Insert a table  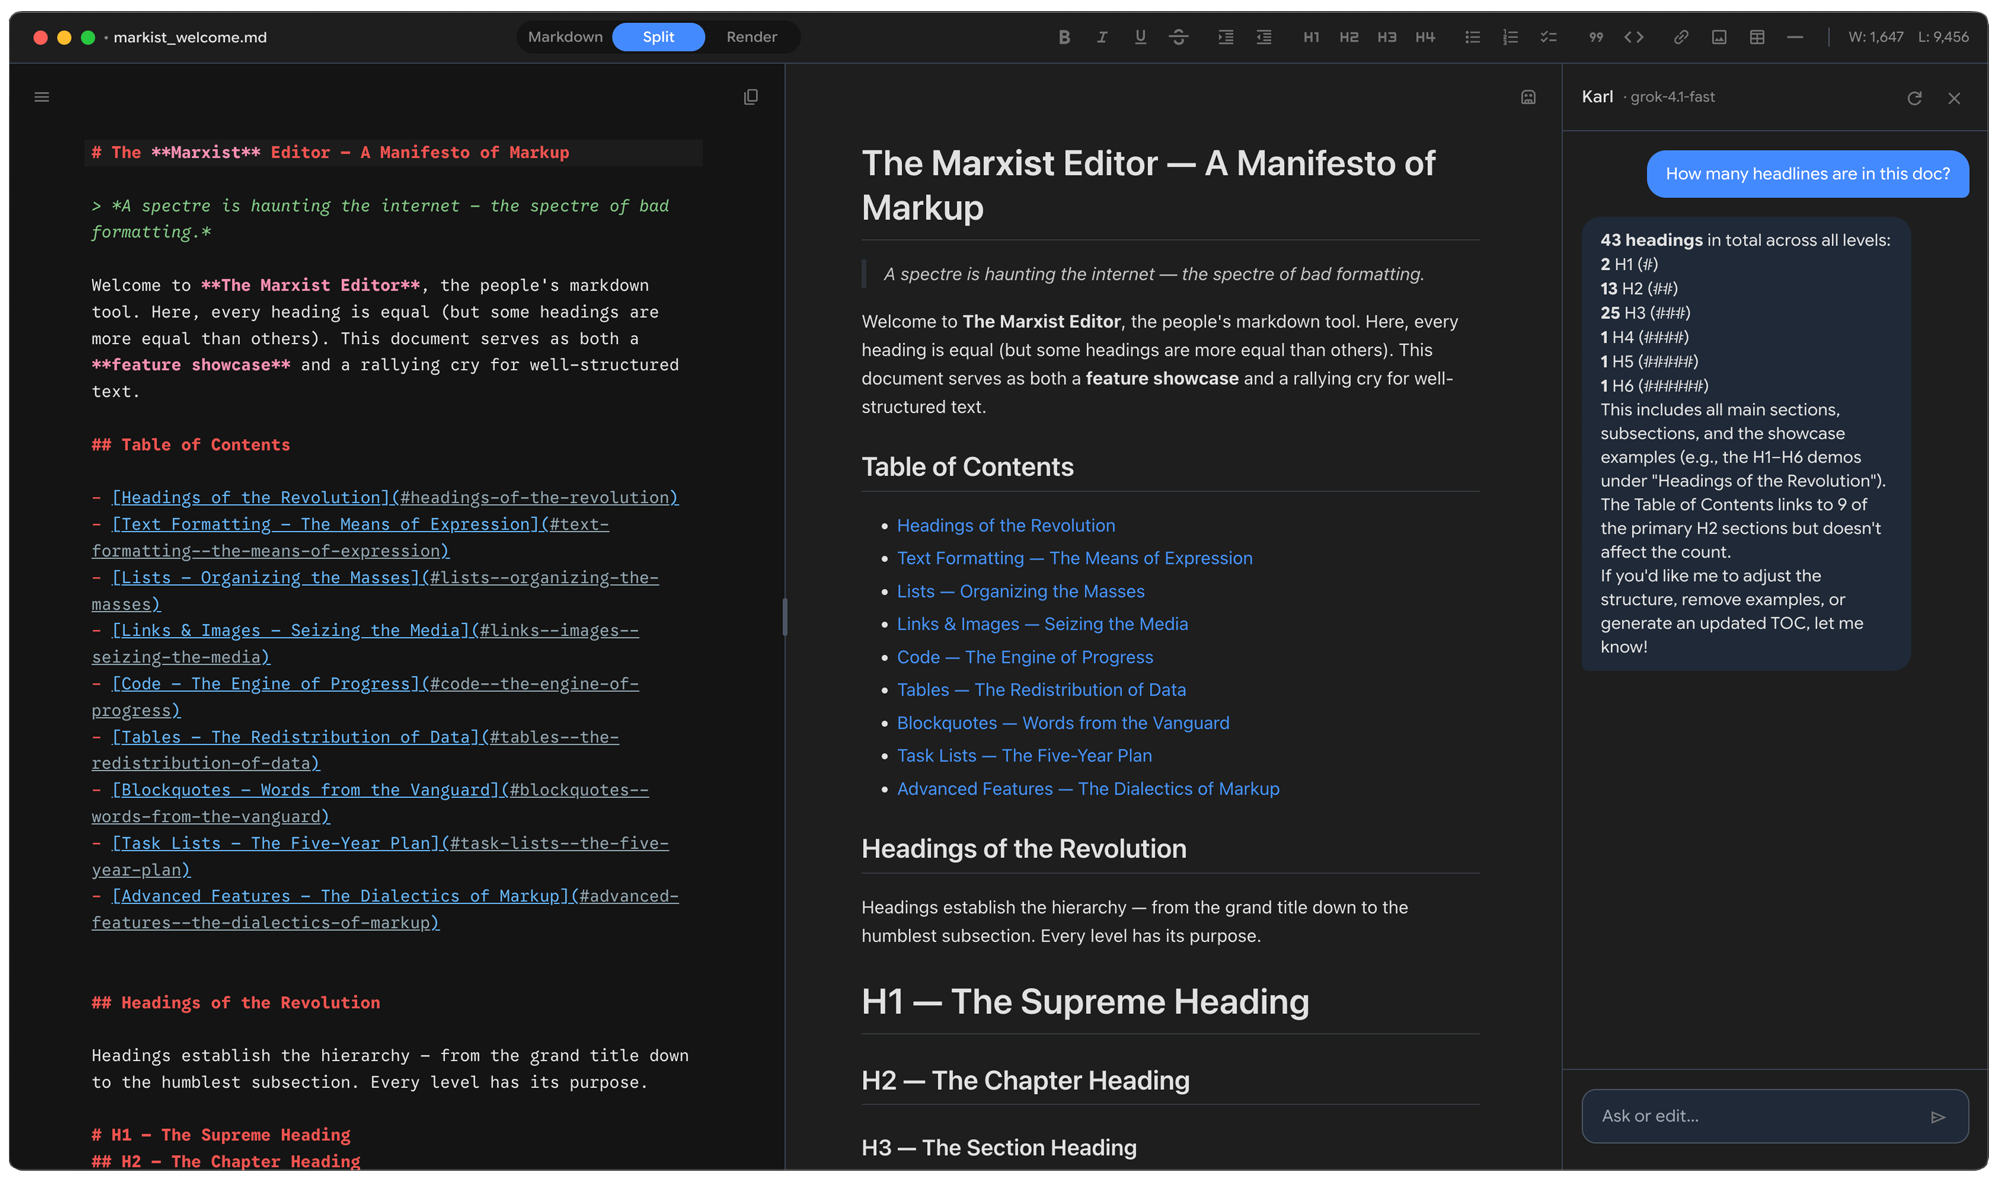1757,37
